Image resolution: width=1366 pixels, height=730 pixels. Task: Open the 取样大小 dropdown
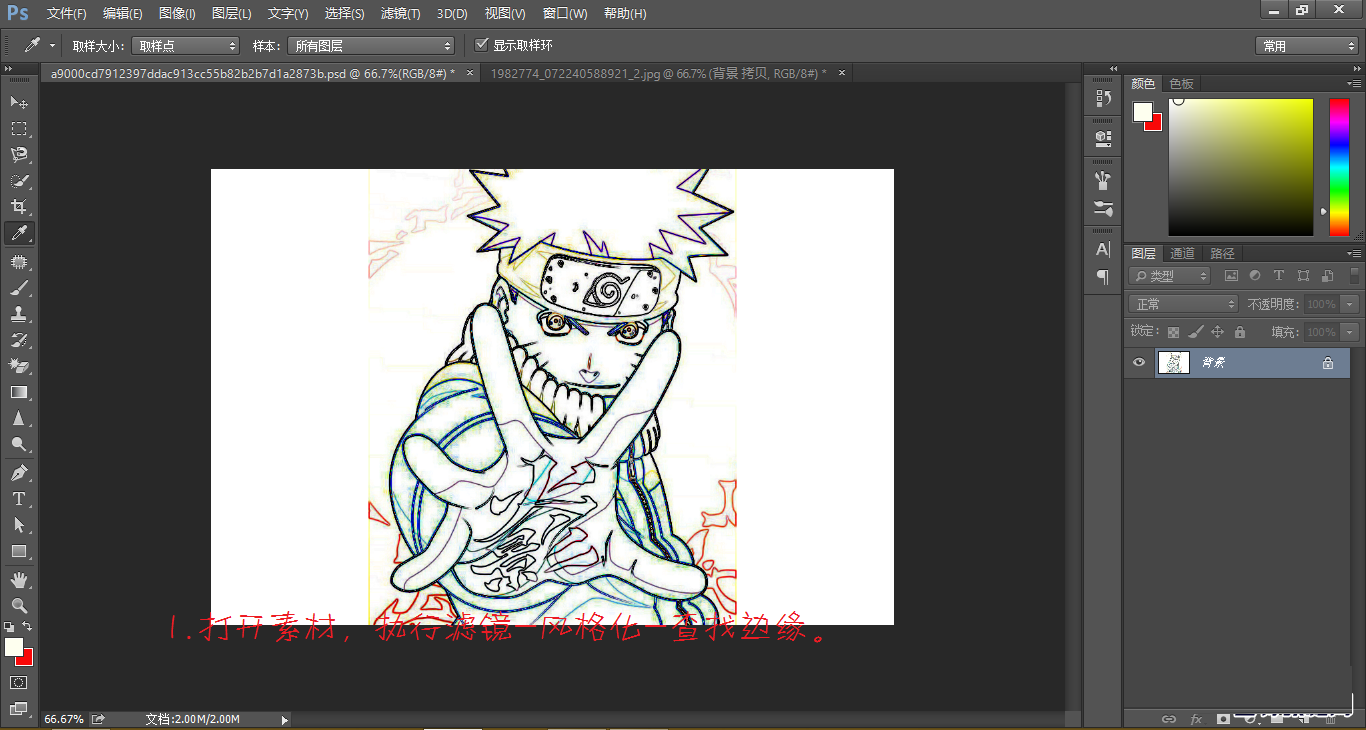[186, 45]
